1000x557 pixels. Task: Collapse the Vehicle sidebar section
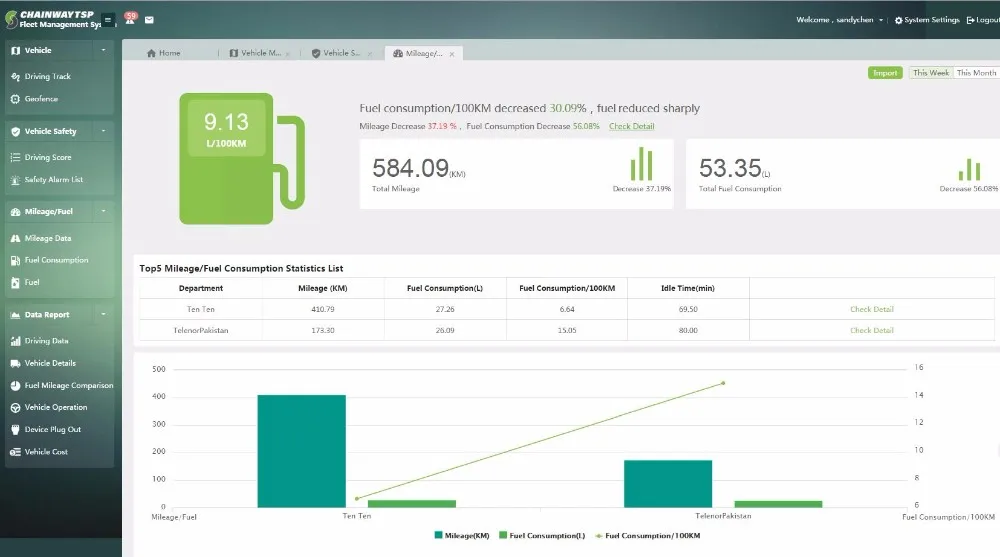(103, 50)
